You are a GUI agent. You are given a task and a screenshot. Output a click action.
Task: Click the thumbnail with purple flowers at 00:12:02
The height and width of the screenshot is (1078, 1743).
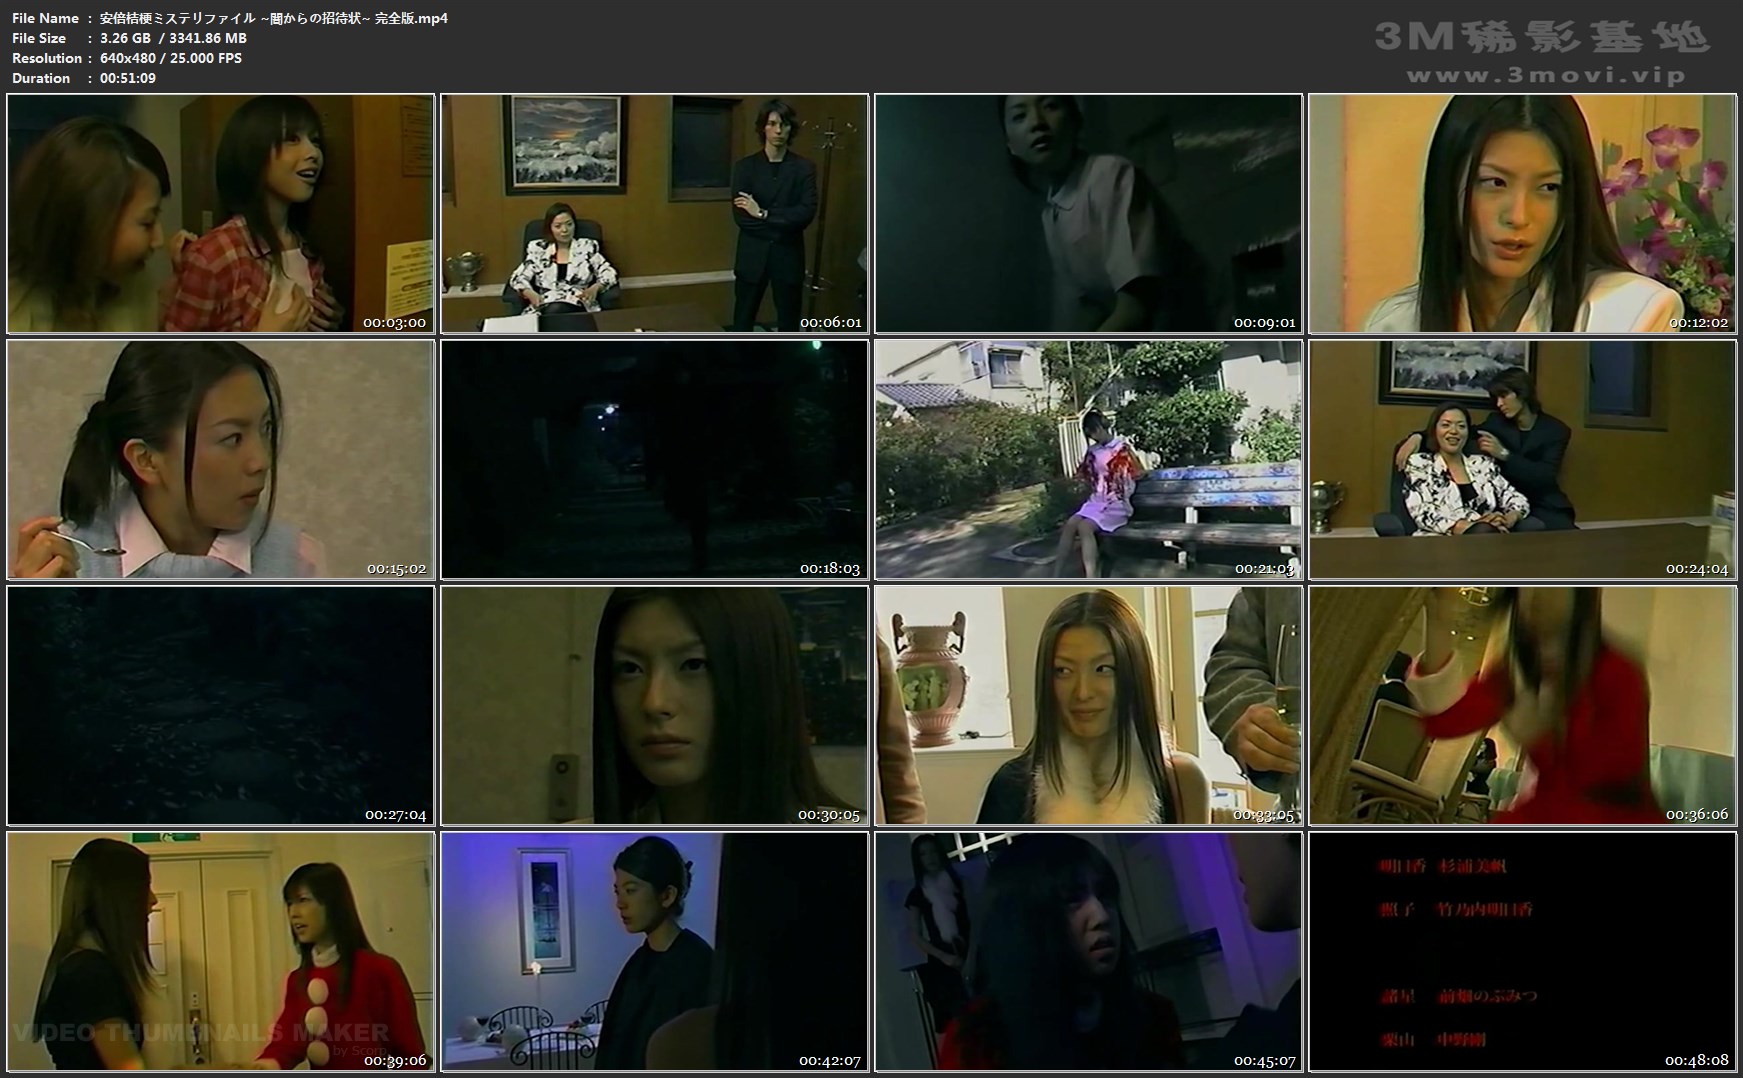[1522, 213]
